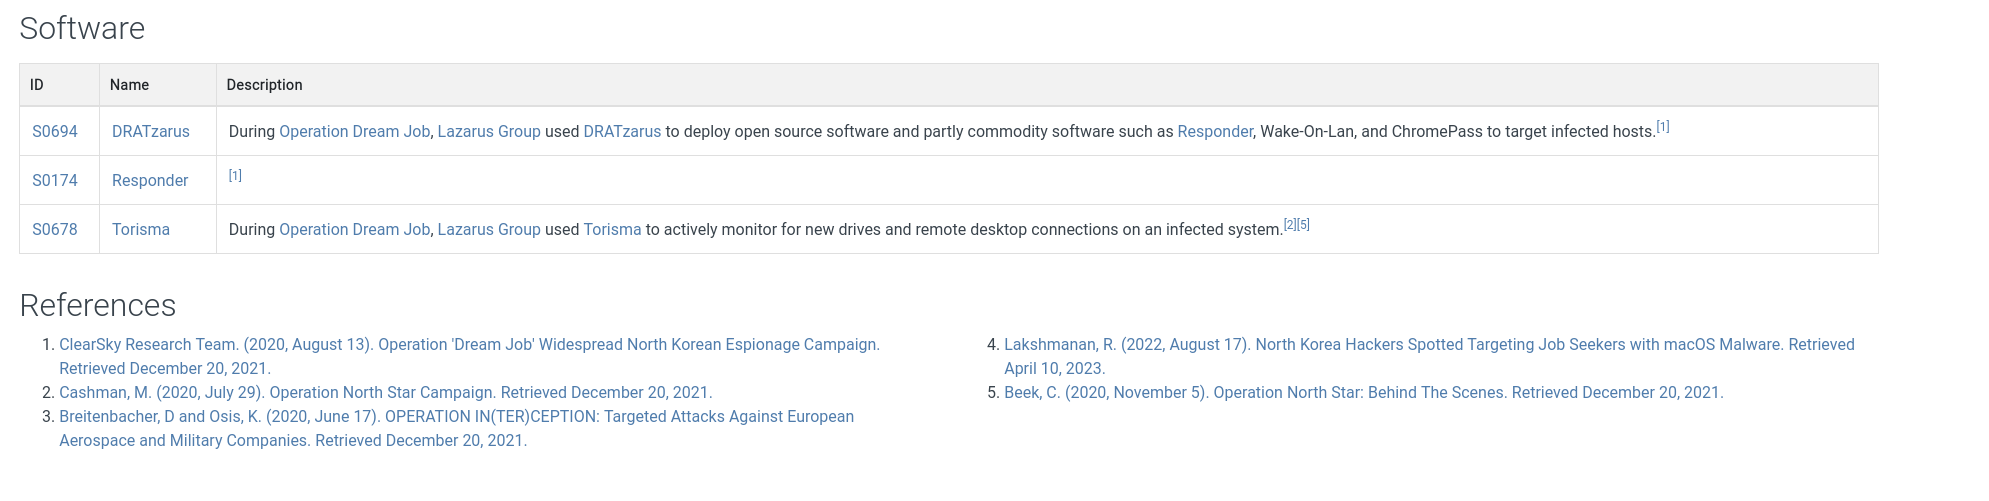Open Lazarus Group link in Torisma row
1989x501 pixels.
tap(489, 229)
